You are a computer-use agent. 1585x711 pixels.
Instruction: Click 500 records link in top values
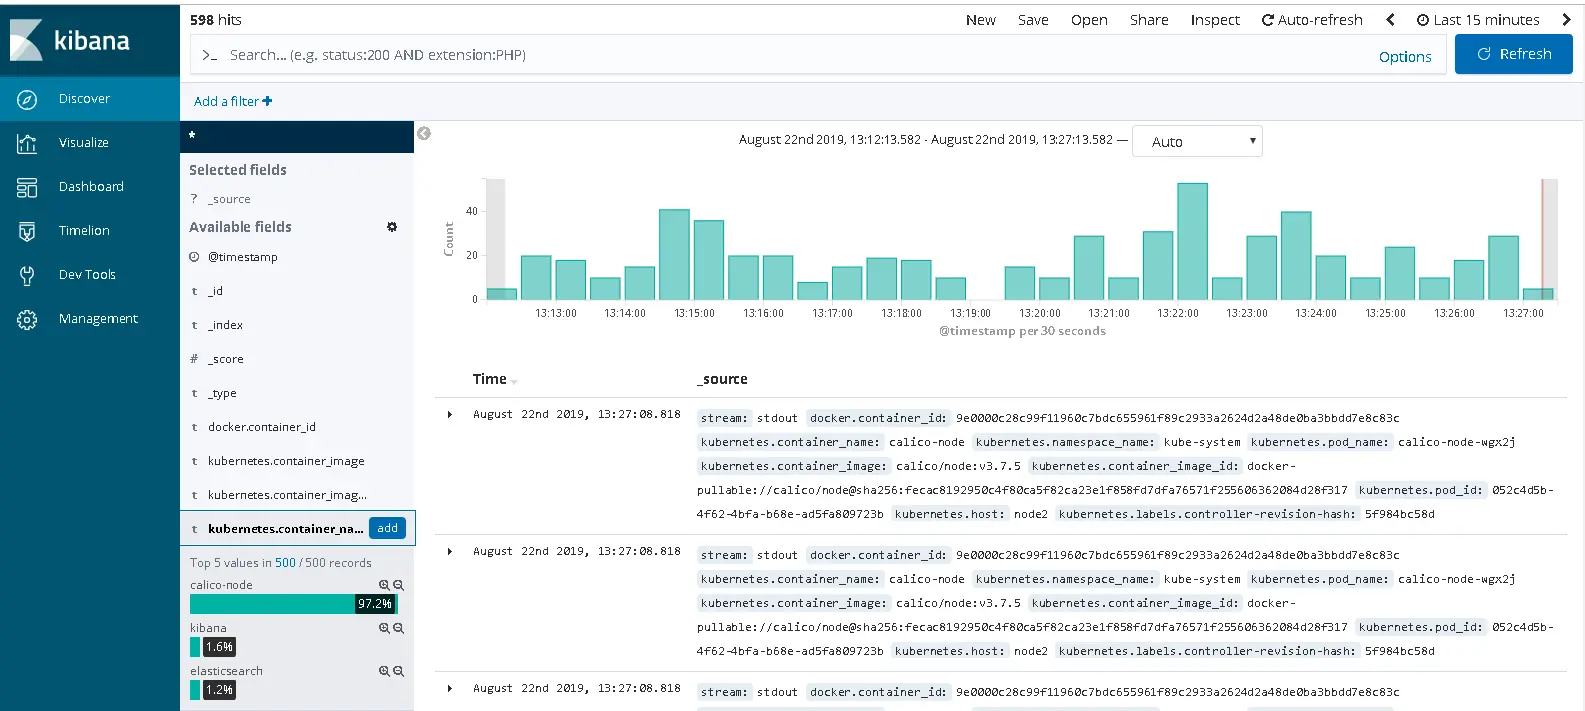(x=285, y=563)
